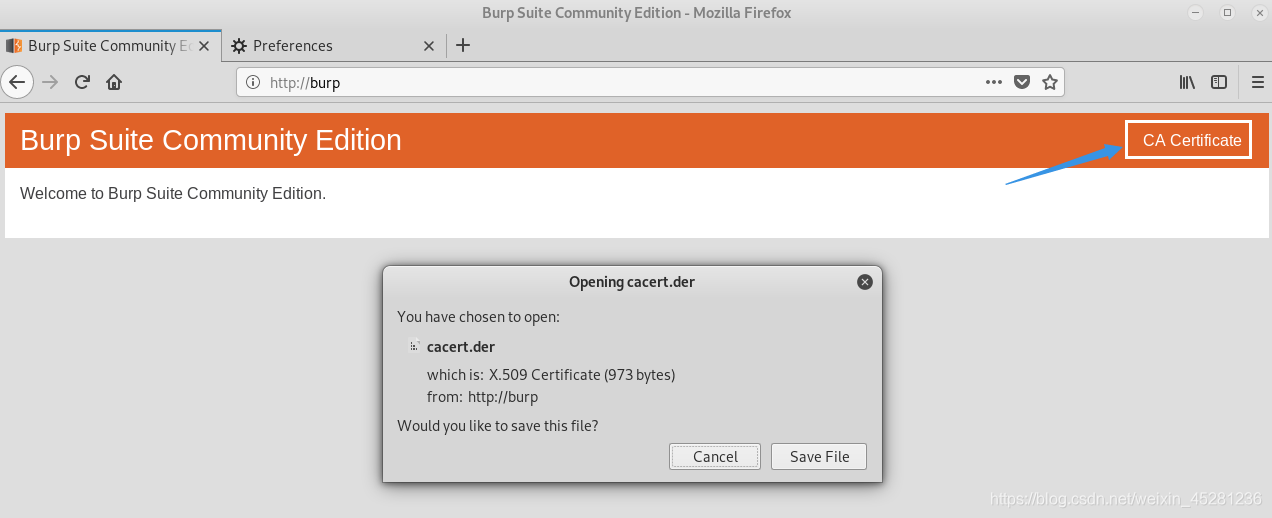Click 'Welcome to Burp Suite Community Edition.' text

tap(173, 193)
